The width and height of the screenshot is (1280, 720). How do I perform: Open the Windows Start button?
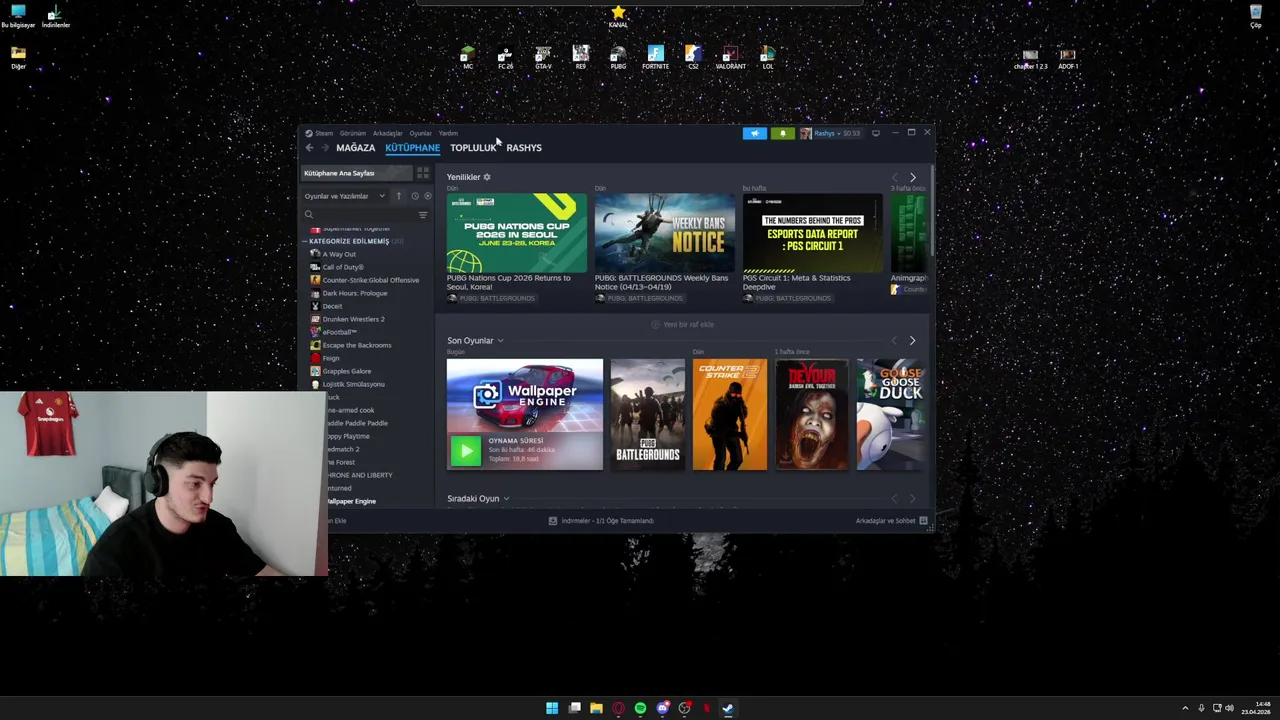click(552, 708)
